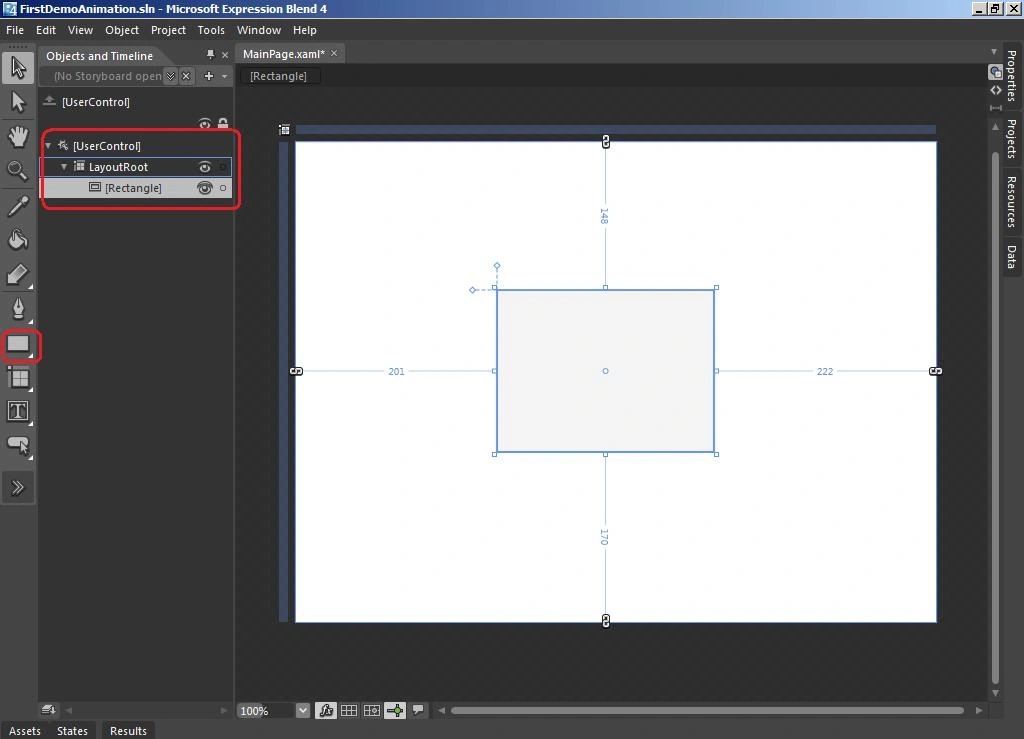This screenshot has height=739, width=1024.
Task: Pick the Grid layout panel tool
Action: [18, 378]
